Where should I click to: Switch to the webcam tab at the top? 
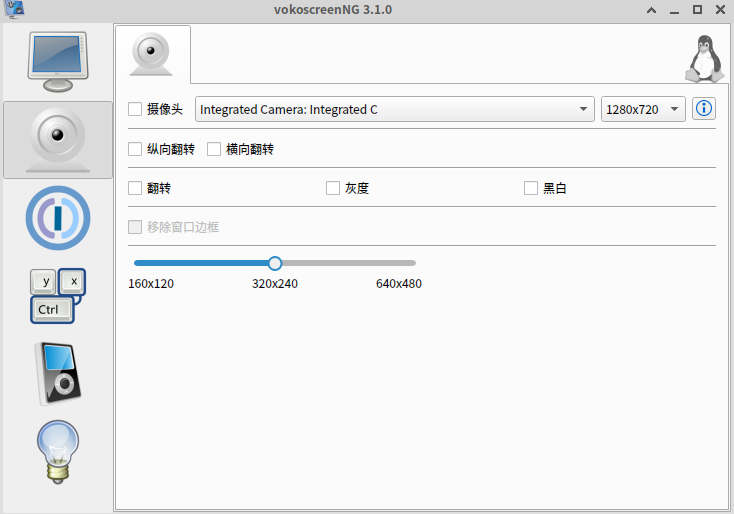(151, 54)
